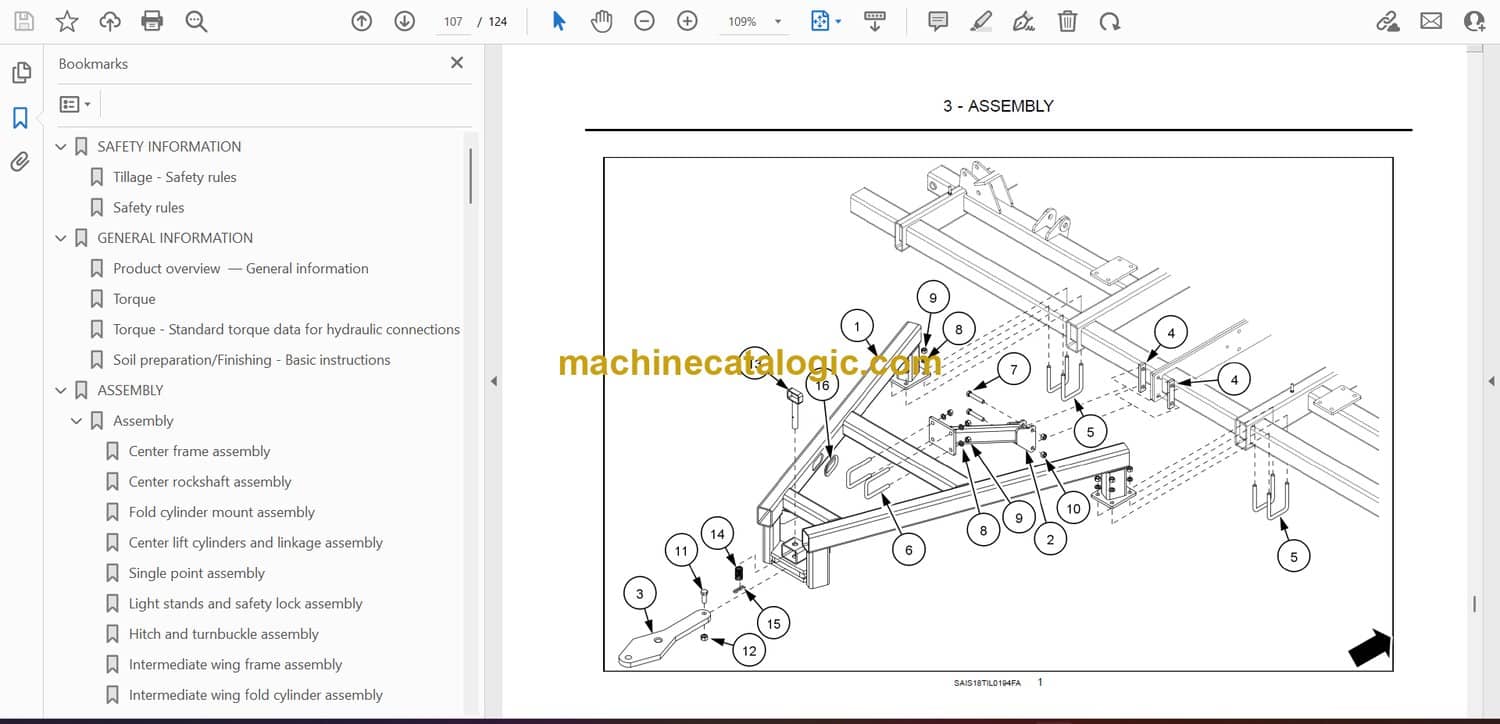Edit the page number field
The image size is (1500, 724).
(x=453, y=21)
